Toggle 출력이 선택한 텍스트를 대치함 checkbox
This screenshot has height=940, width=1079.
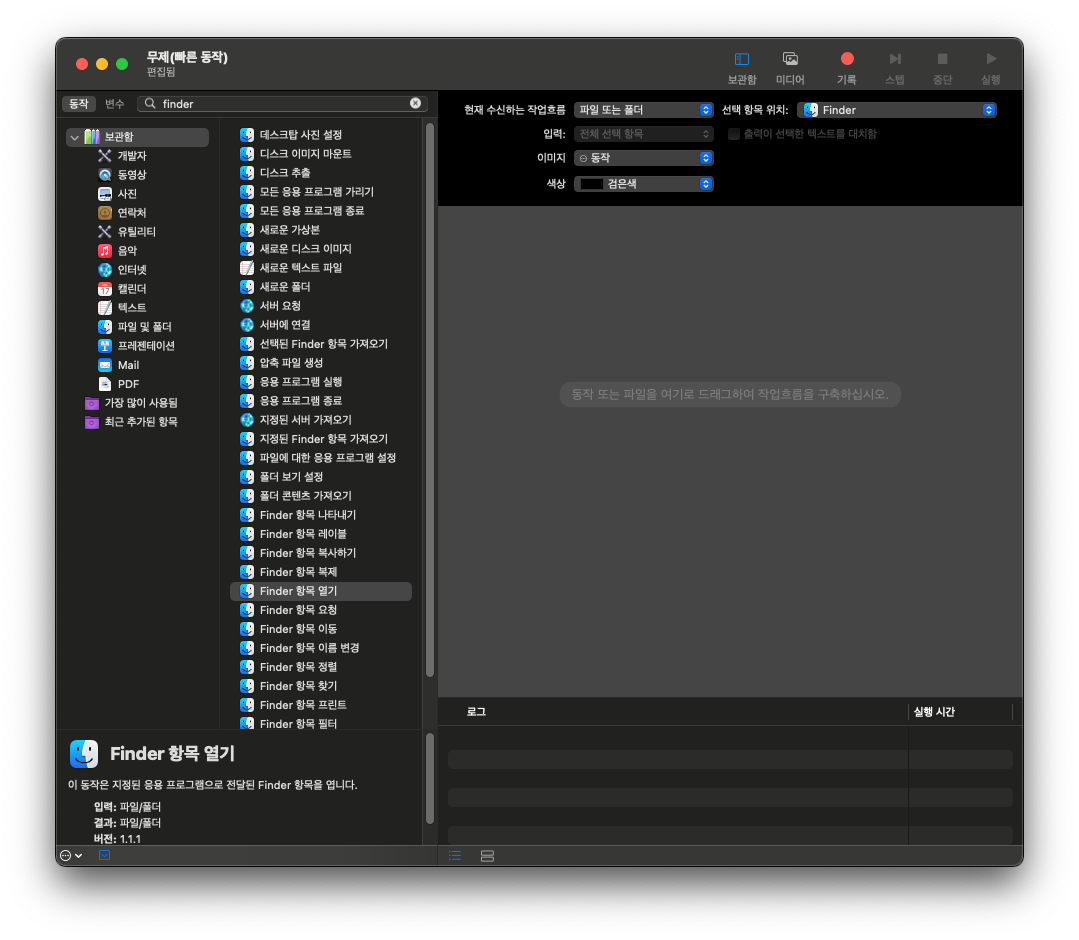click(734, 134)
